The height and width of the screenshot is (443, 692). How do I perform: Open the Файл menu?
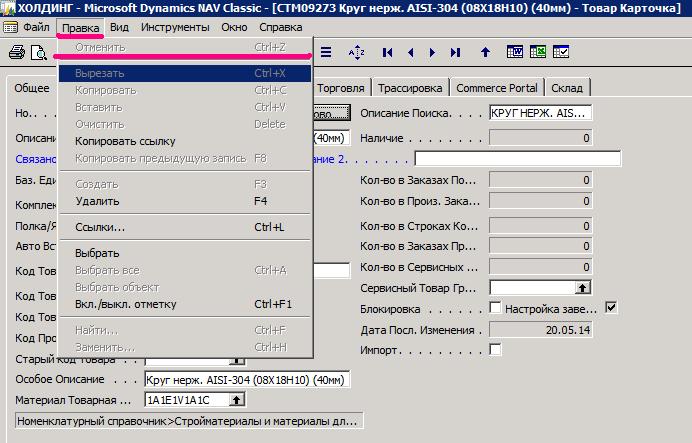36,27
